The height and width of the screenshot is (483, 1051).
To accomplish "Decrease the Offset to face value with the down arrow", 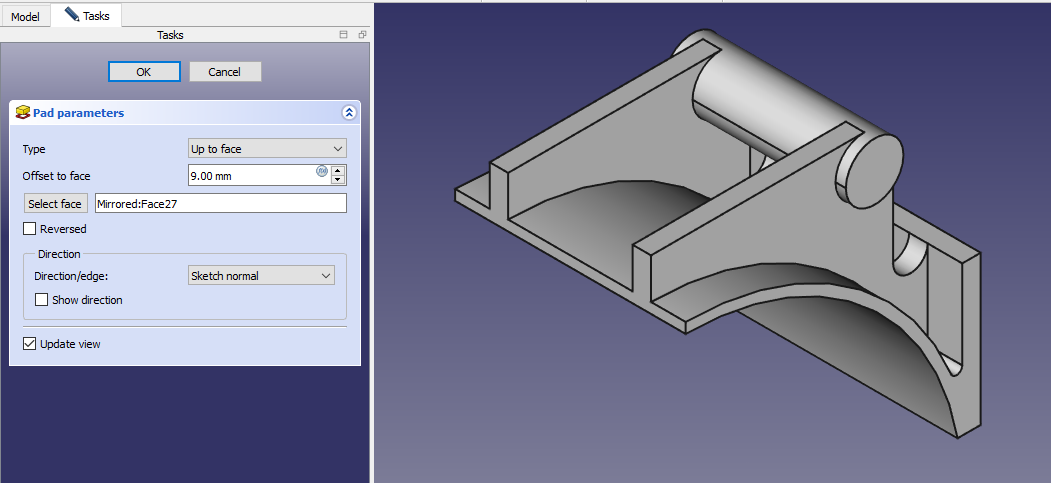I will (x=338, y=180).
